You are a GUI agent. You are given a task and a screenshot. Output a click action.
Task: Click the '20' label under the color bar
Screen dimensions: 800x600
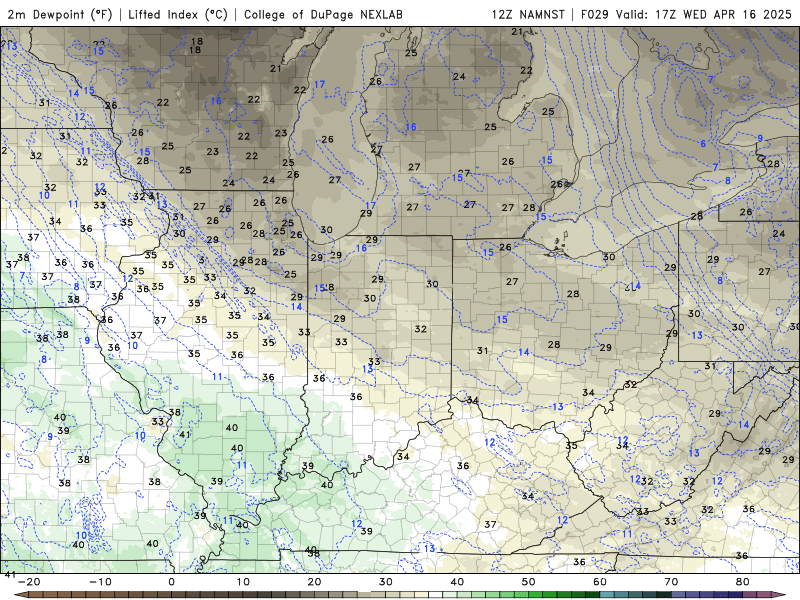tap(314, 582)
